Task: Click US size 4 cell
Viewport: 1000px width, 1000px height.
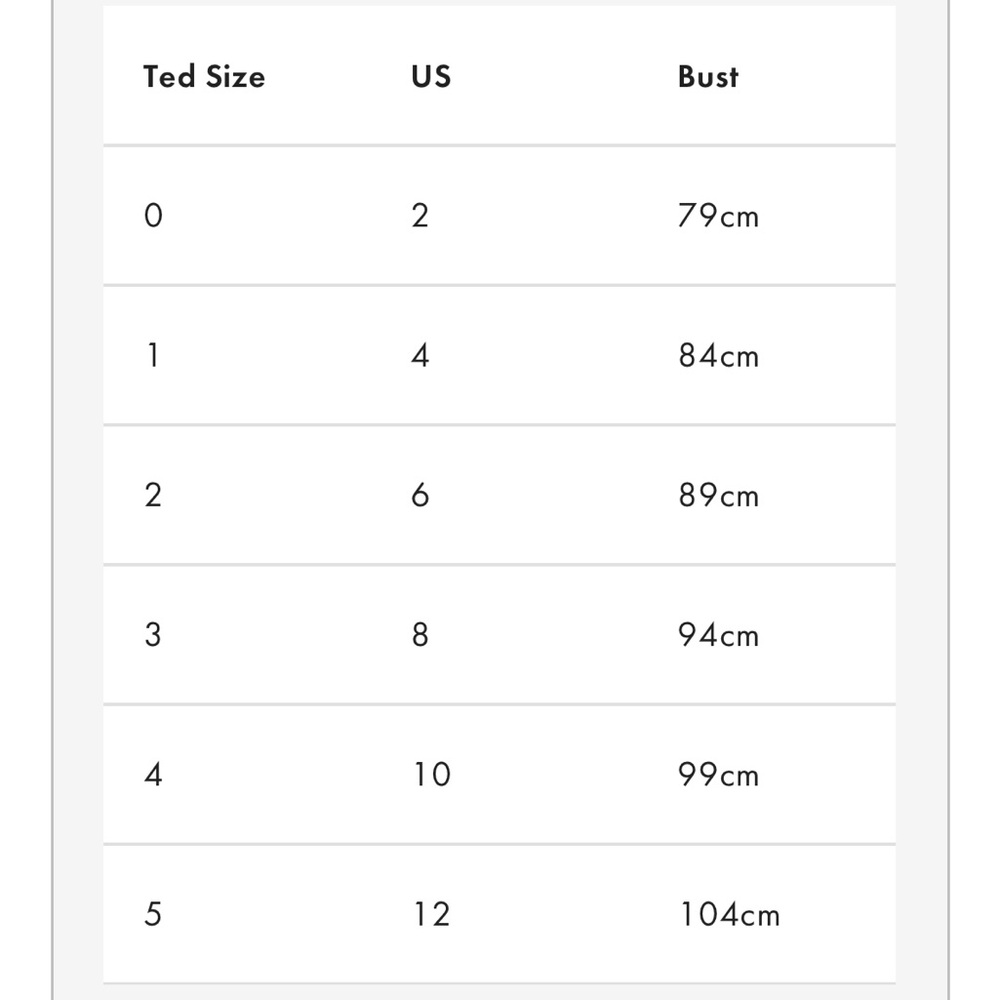Action: 420,355
